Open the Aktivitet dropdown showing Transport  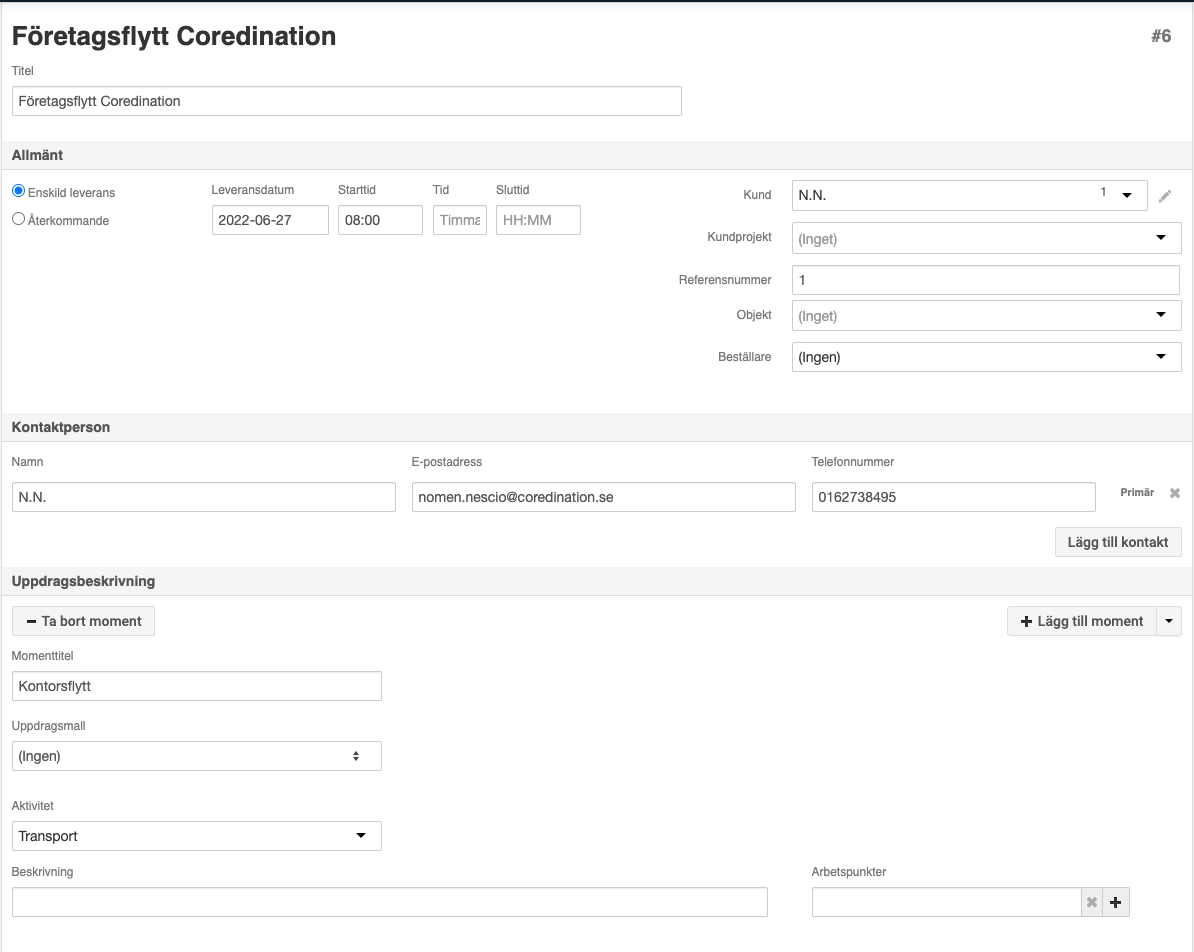(x=196, y=836)
